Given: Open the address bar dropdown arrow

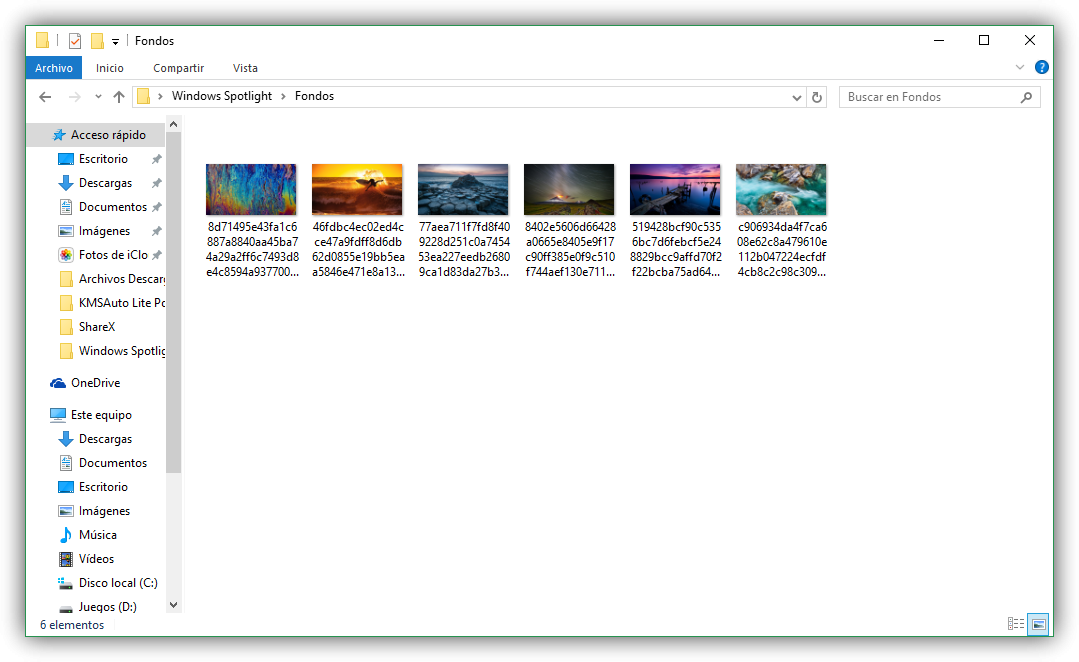Looking at the screenshot, I should (x=796, y=96).
